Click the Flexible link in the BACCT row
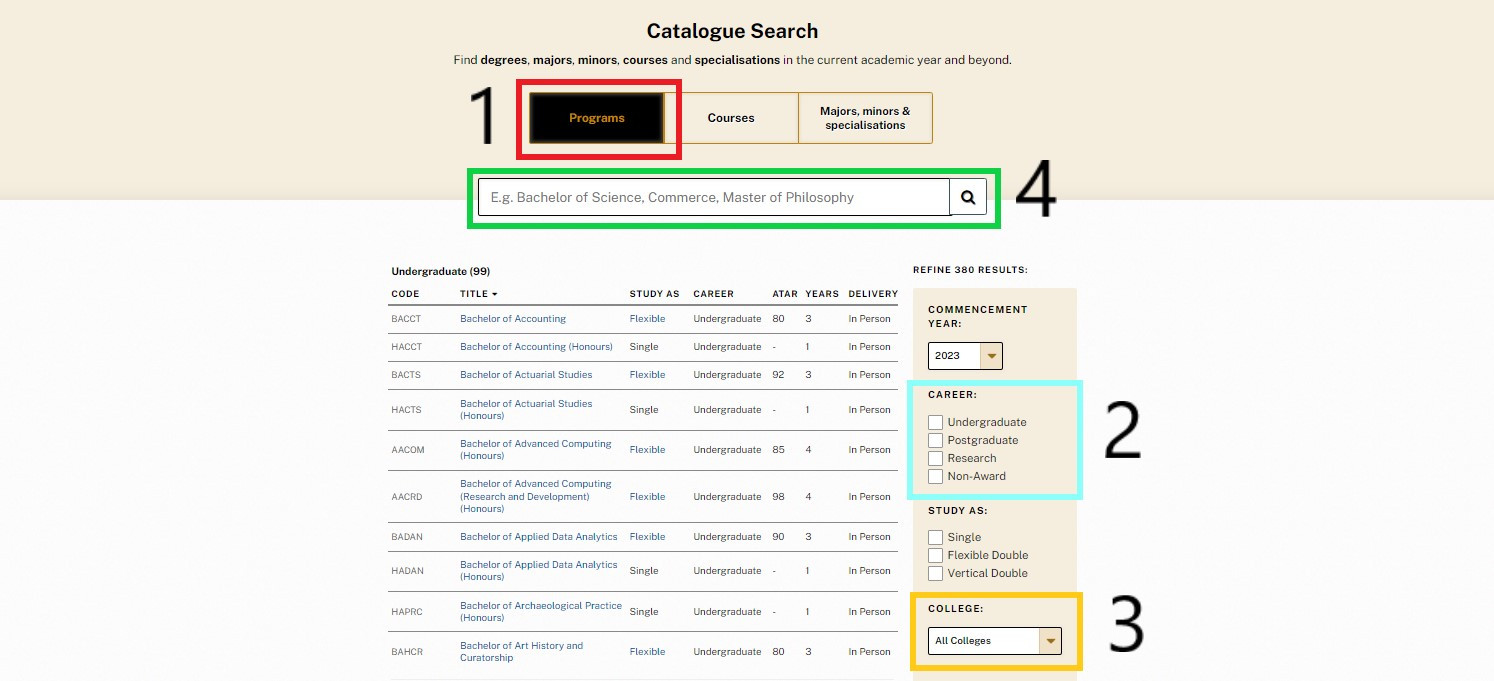1494x681 pixels. click(647, 319)
